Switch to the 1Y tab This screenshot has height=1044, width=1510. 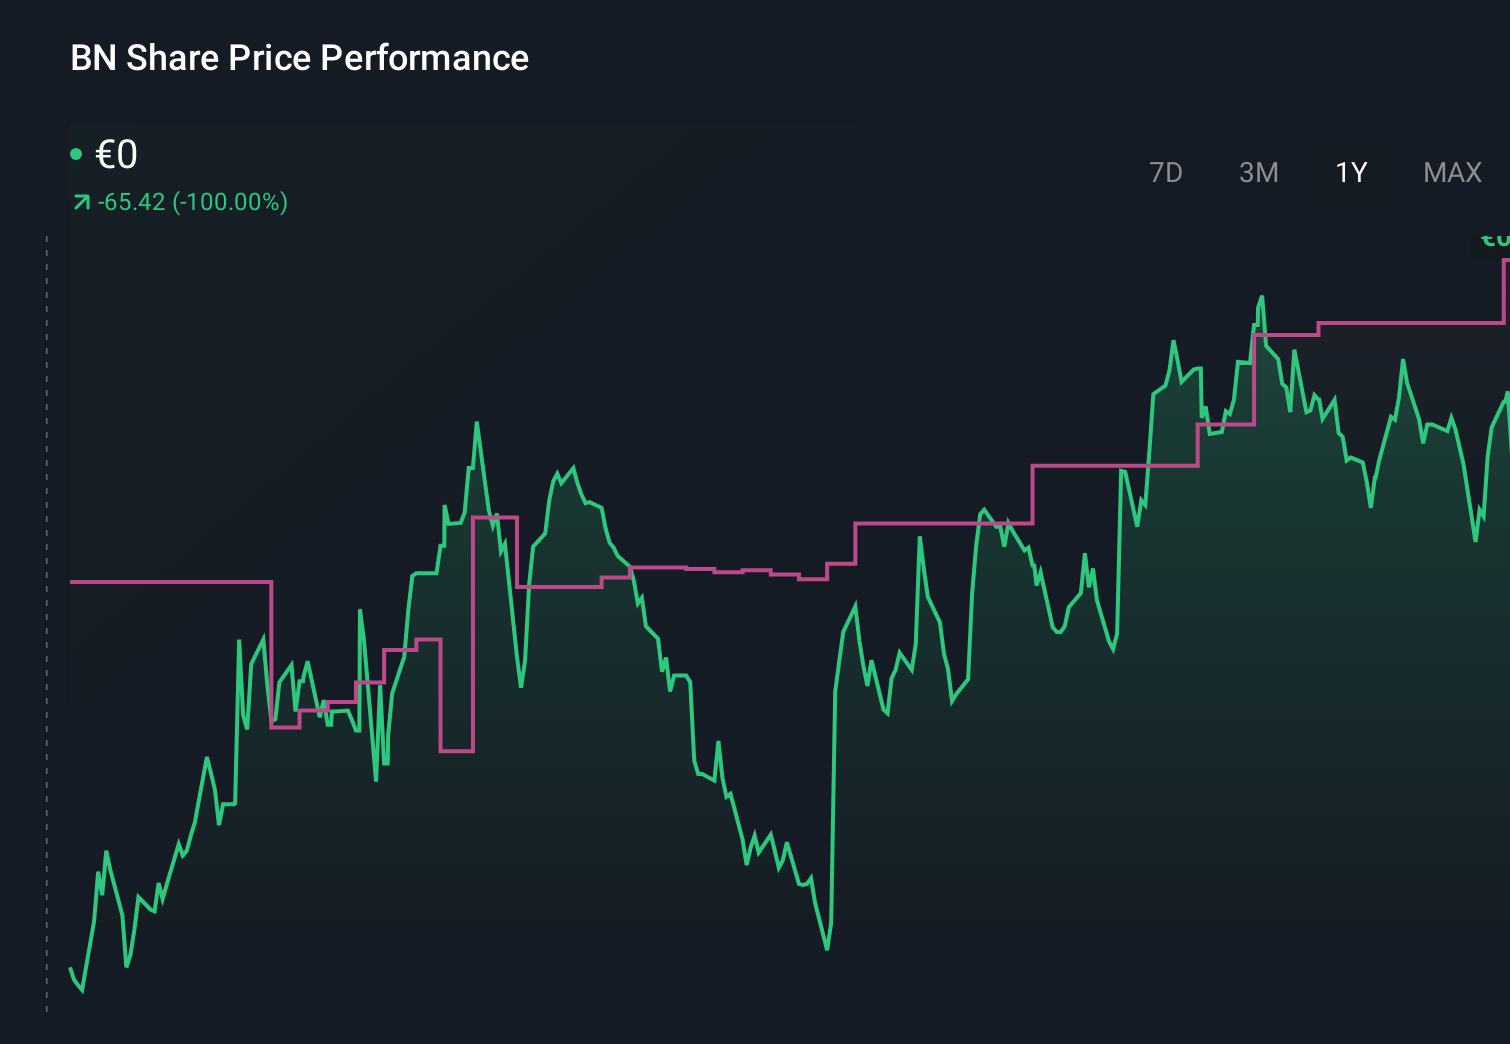(x=1350, y=172)
